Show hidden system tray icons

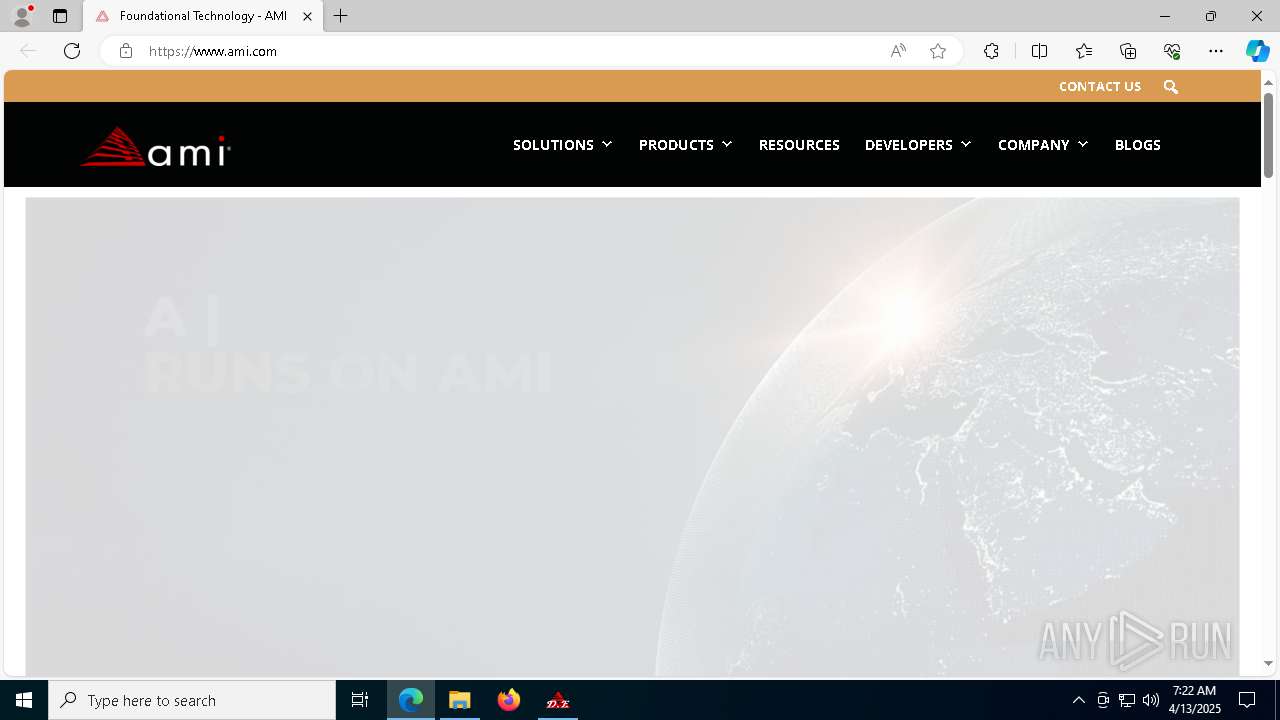(x=1078, y=700)
